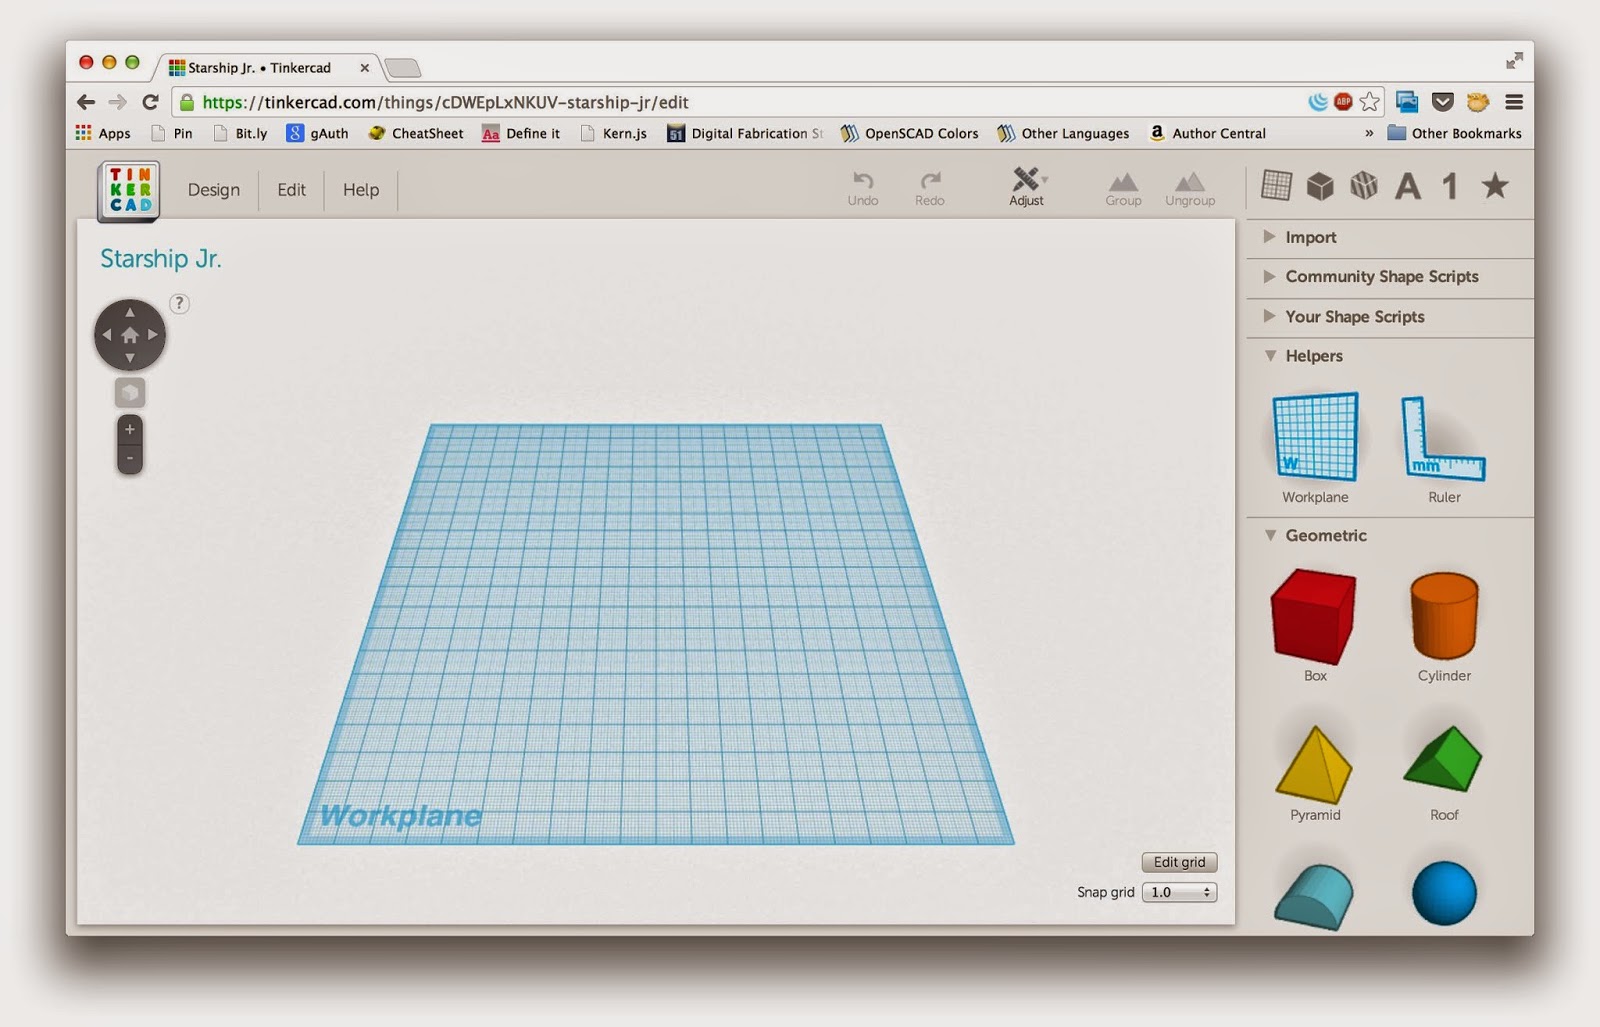Open the Kern.js bookmark
The image size is (1600, 1027).
[613, 133]
